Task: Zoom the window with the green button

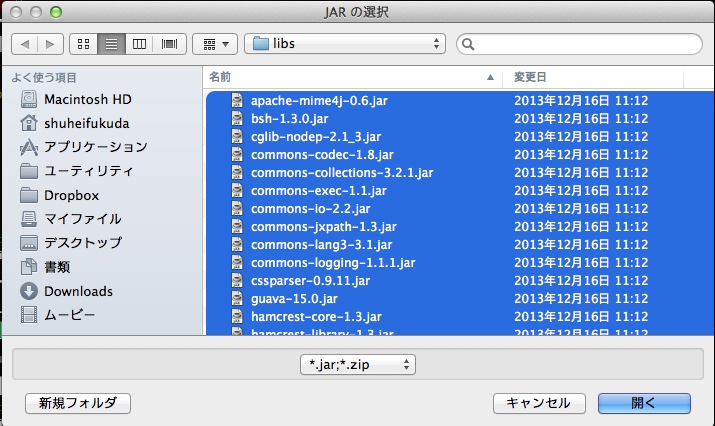Action: point(56,12)
